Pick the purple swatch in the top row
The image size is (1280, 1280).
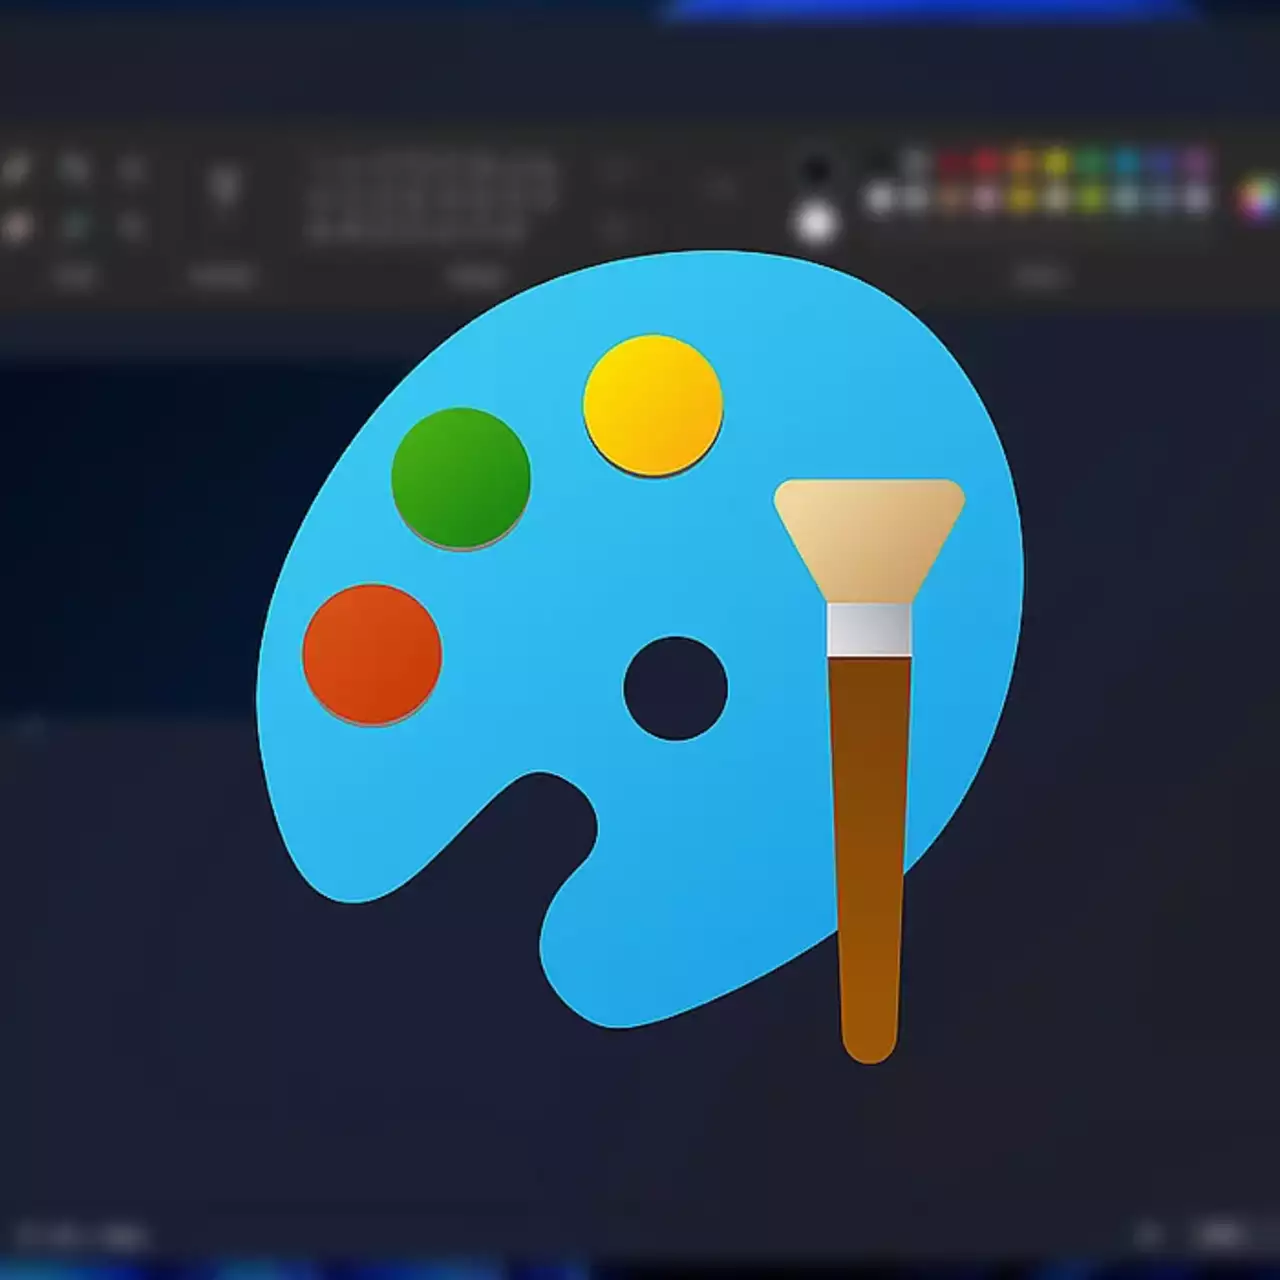click(1196, 163)
